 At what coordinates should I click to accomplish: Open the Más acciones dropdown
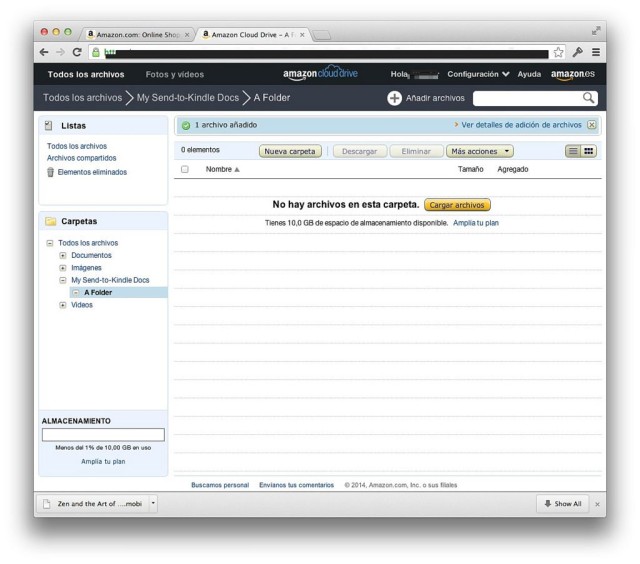(479, 151)
